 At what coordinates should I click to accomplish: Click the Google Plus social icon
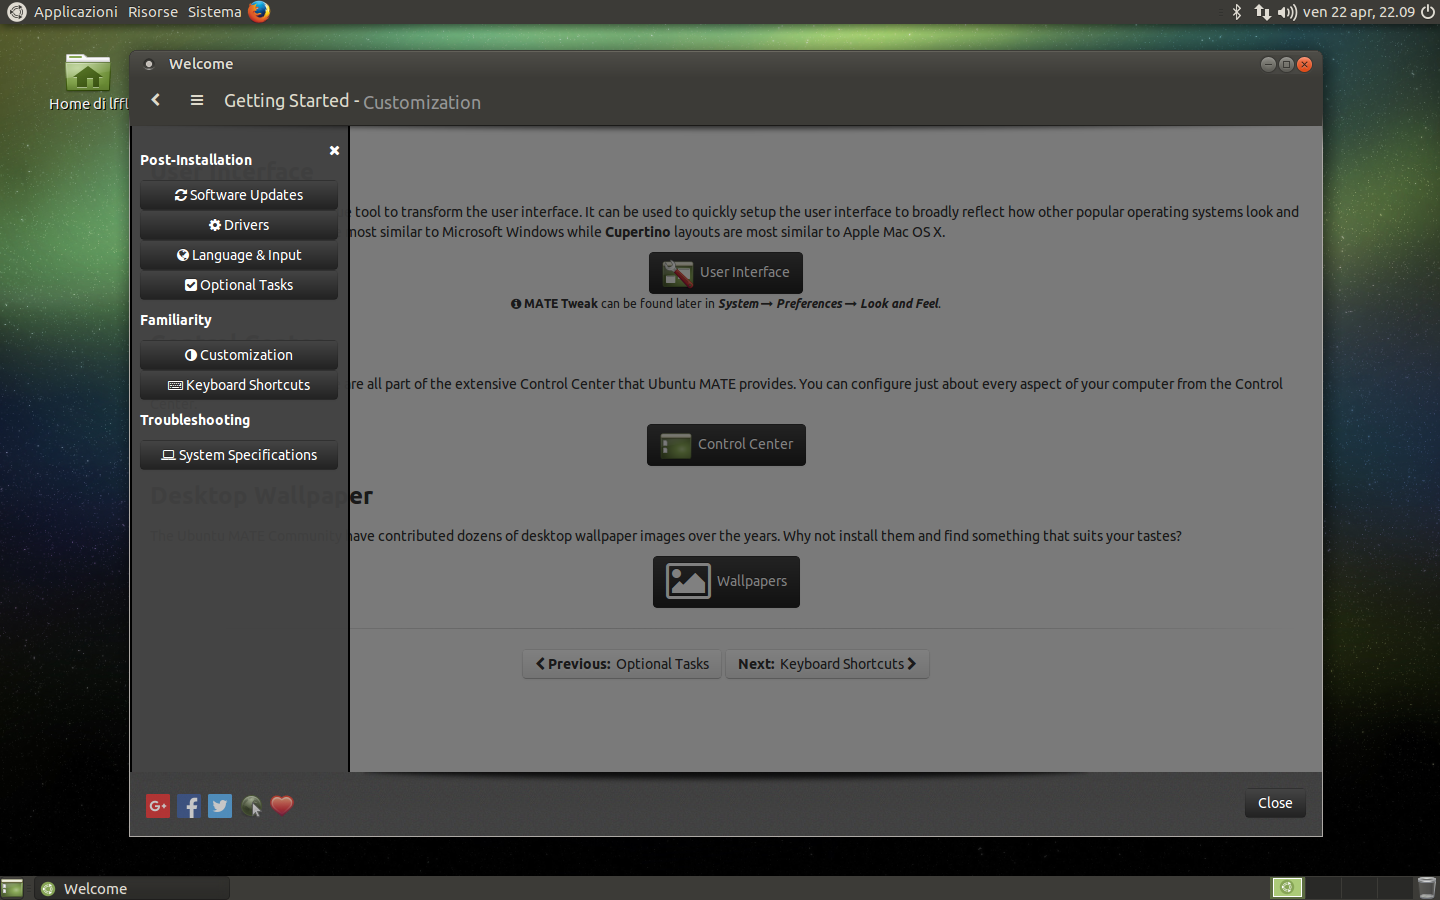[x=158, y=806]
